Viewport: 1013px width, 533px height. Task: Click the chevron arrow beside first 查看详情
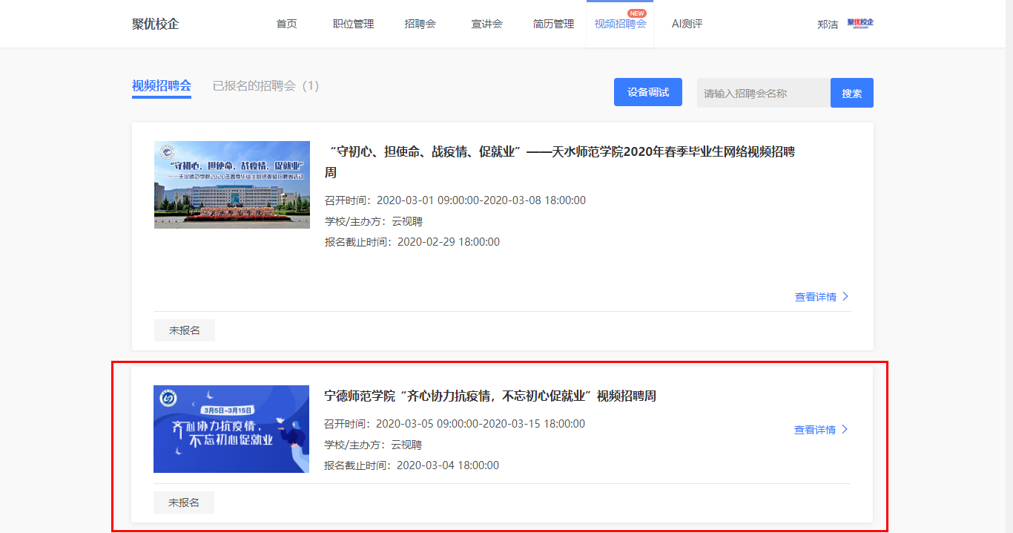coord(846,297)
